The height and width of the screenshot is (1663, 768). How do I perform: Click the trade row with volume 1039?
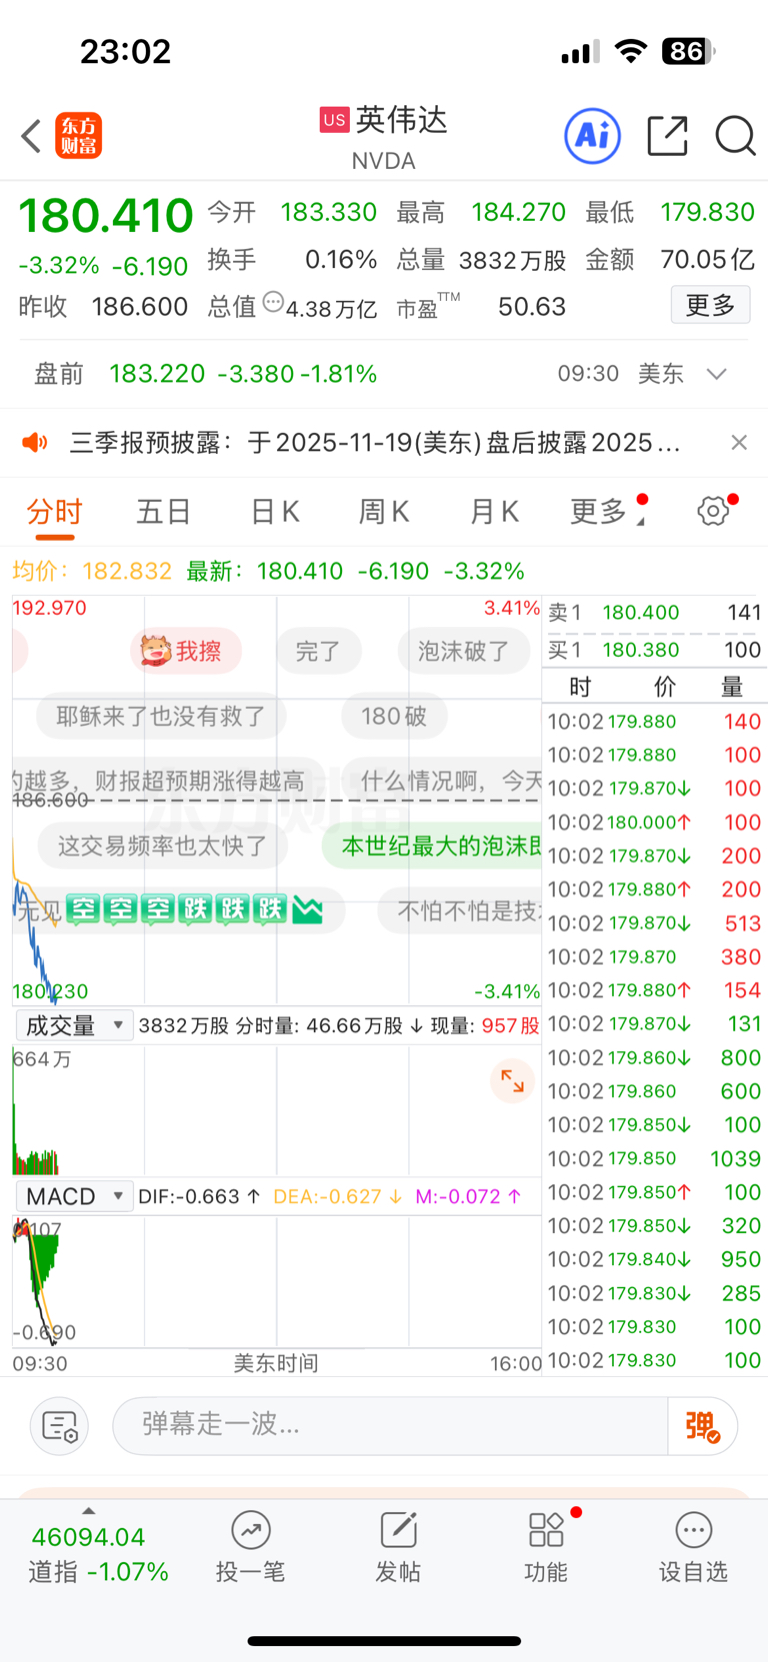pos(655,1158)
